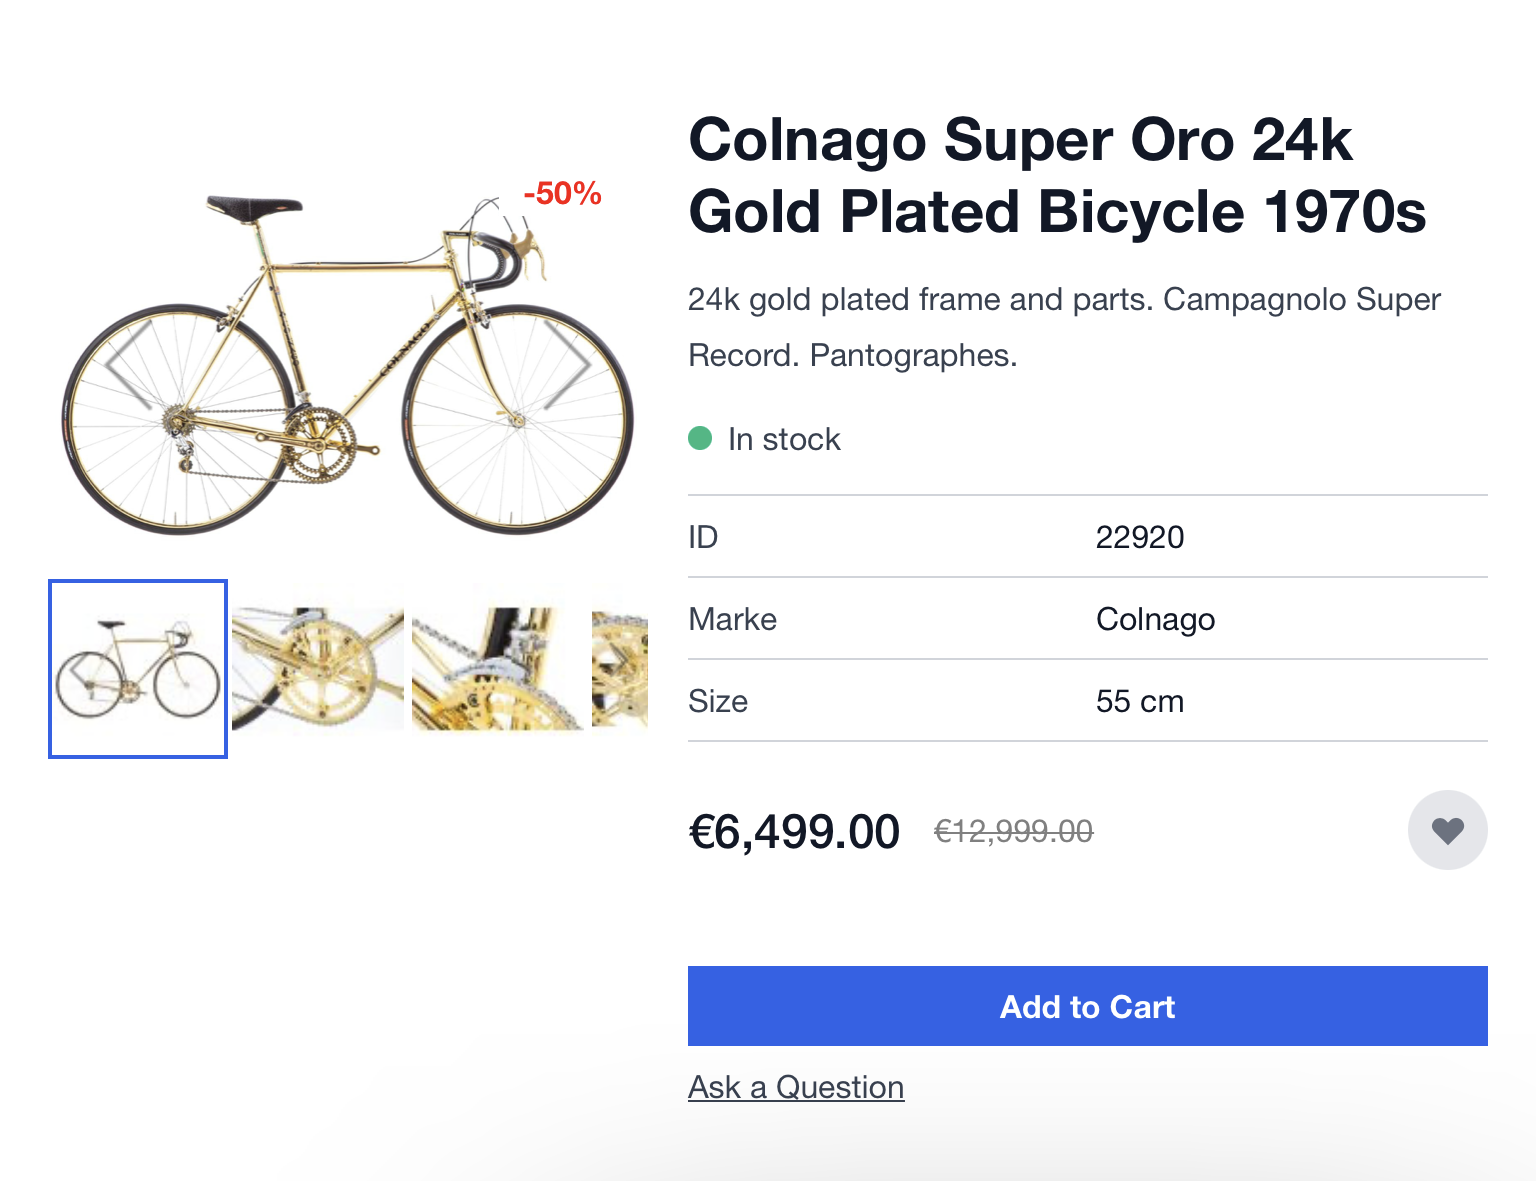Open the gold crankset close-up thumbnail
This screenshot has width=1536, height=1181.
[x=318, y=669]
